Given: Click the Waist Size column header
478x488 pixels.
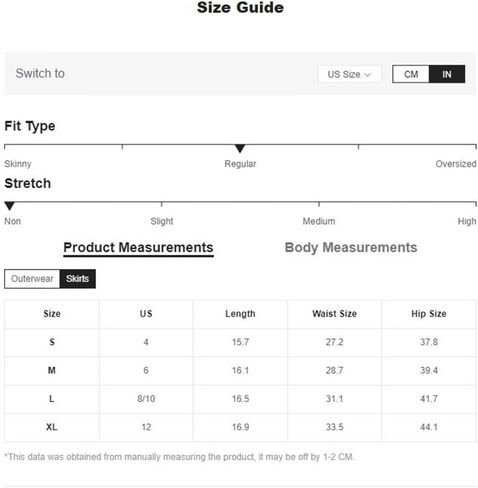Looking at the screenshot, I should 334,314.
